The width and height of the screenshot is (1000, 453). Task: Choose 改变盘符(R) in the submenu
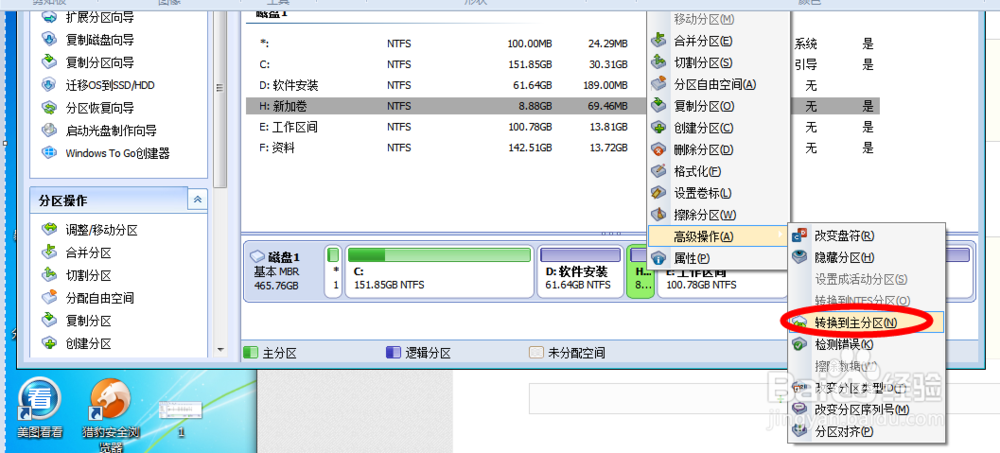pyautogui.click(x=867, y=235)
